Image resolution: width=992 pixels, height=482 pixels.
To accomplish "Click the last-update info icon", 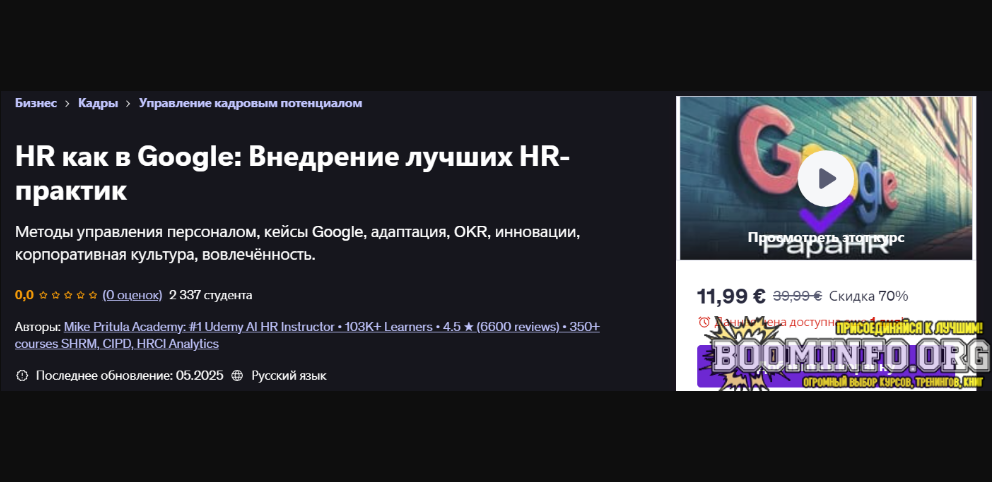I will click(22, 376).
